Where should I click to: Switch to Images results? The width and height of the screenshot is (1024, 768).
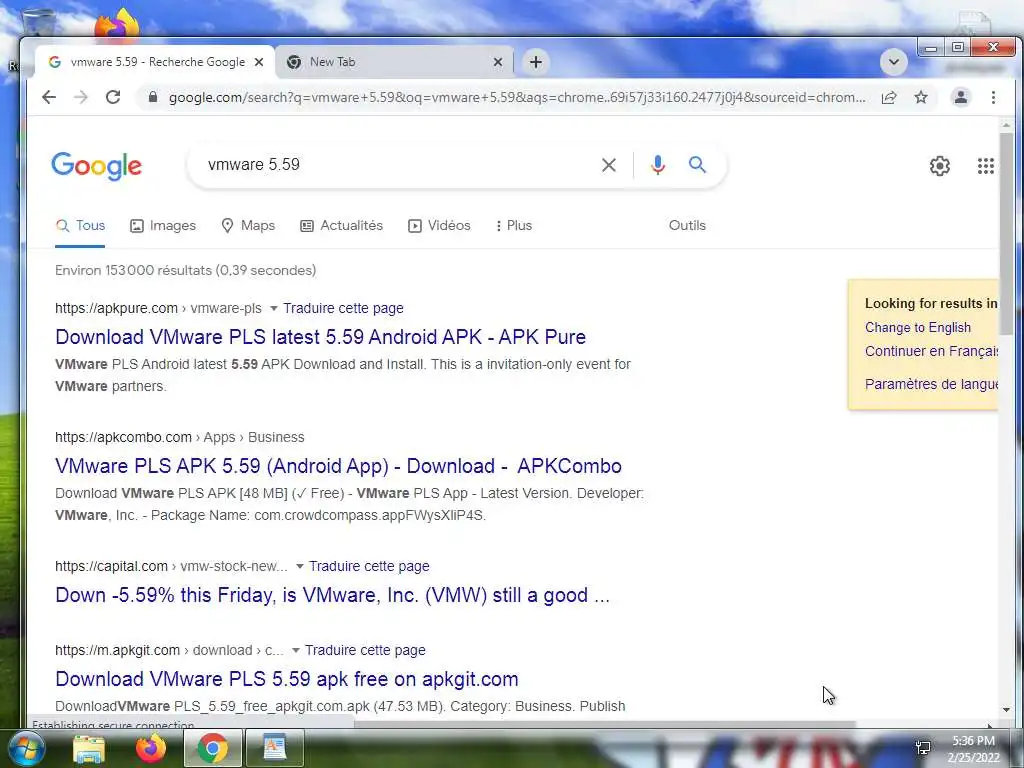163,226
